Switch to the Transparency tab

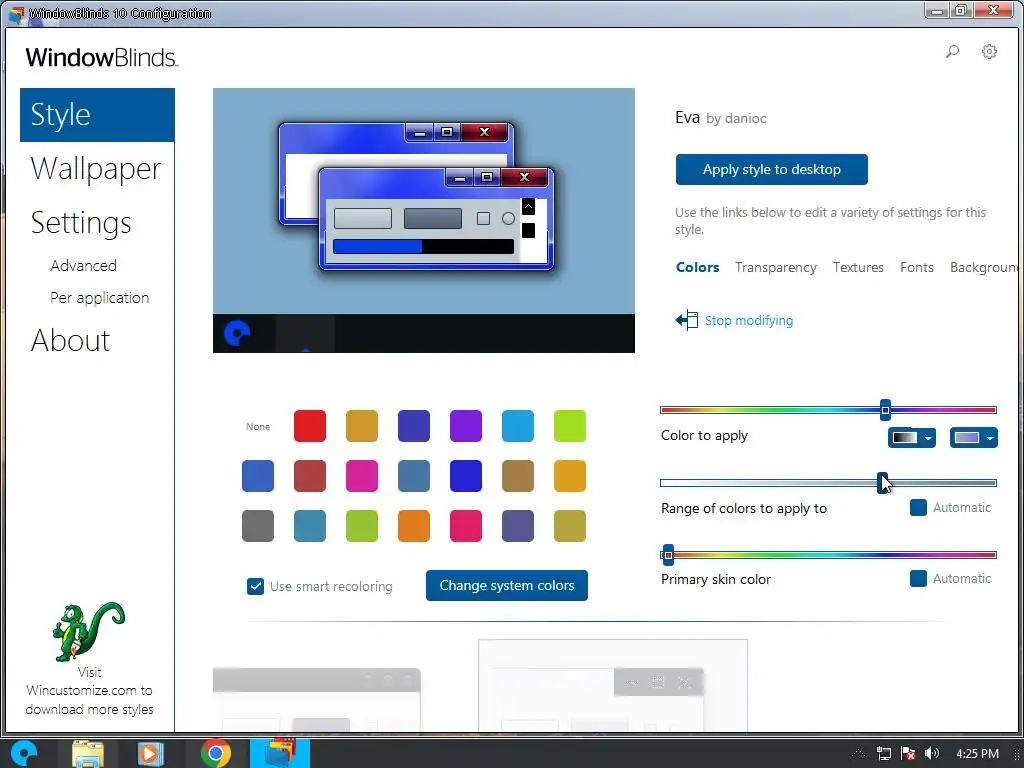[x=775, y=267]
